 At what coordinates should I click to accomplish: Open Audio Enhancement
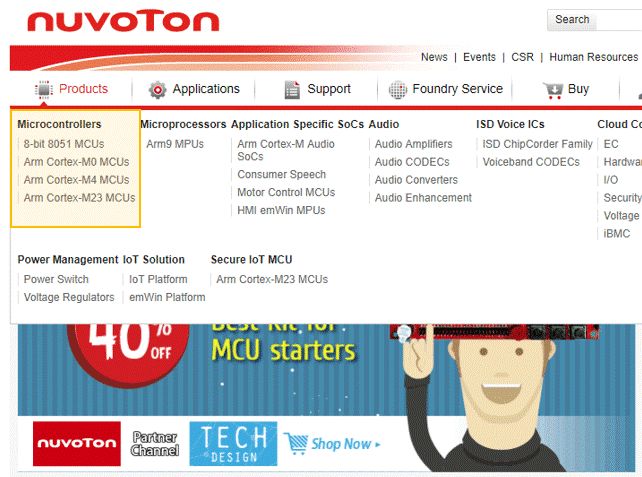pyautogui.click(x=423, y=198)
